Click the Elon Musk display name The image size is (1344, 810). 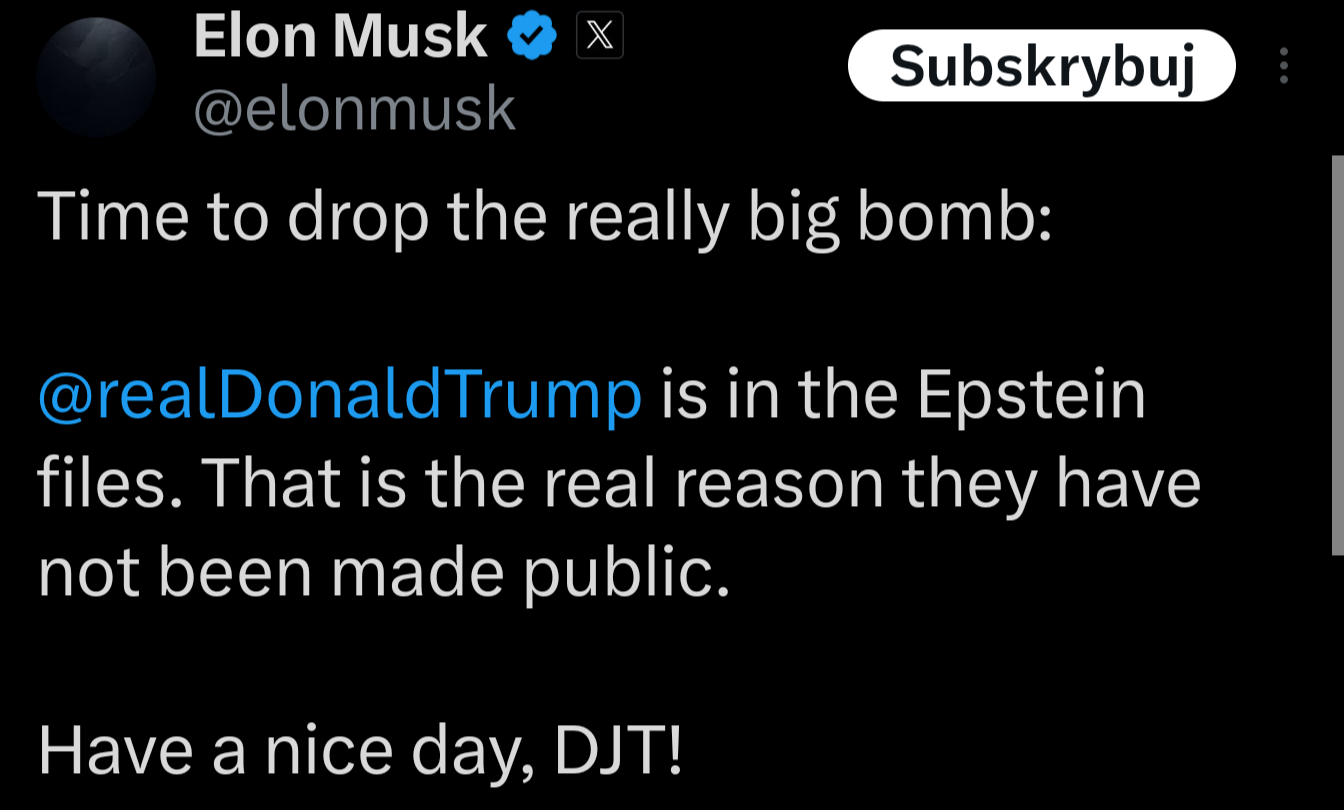pyautogui.click(x=340, y=39)
